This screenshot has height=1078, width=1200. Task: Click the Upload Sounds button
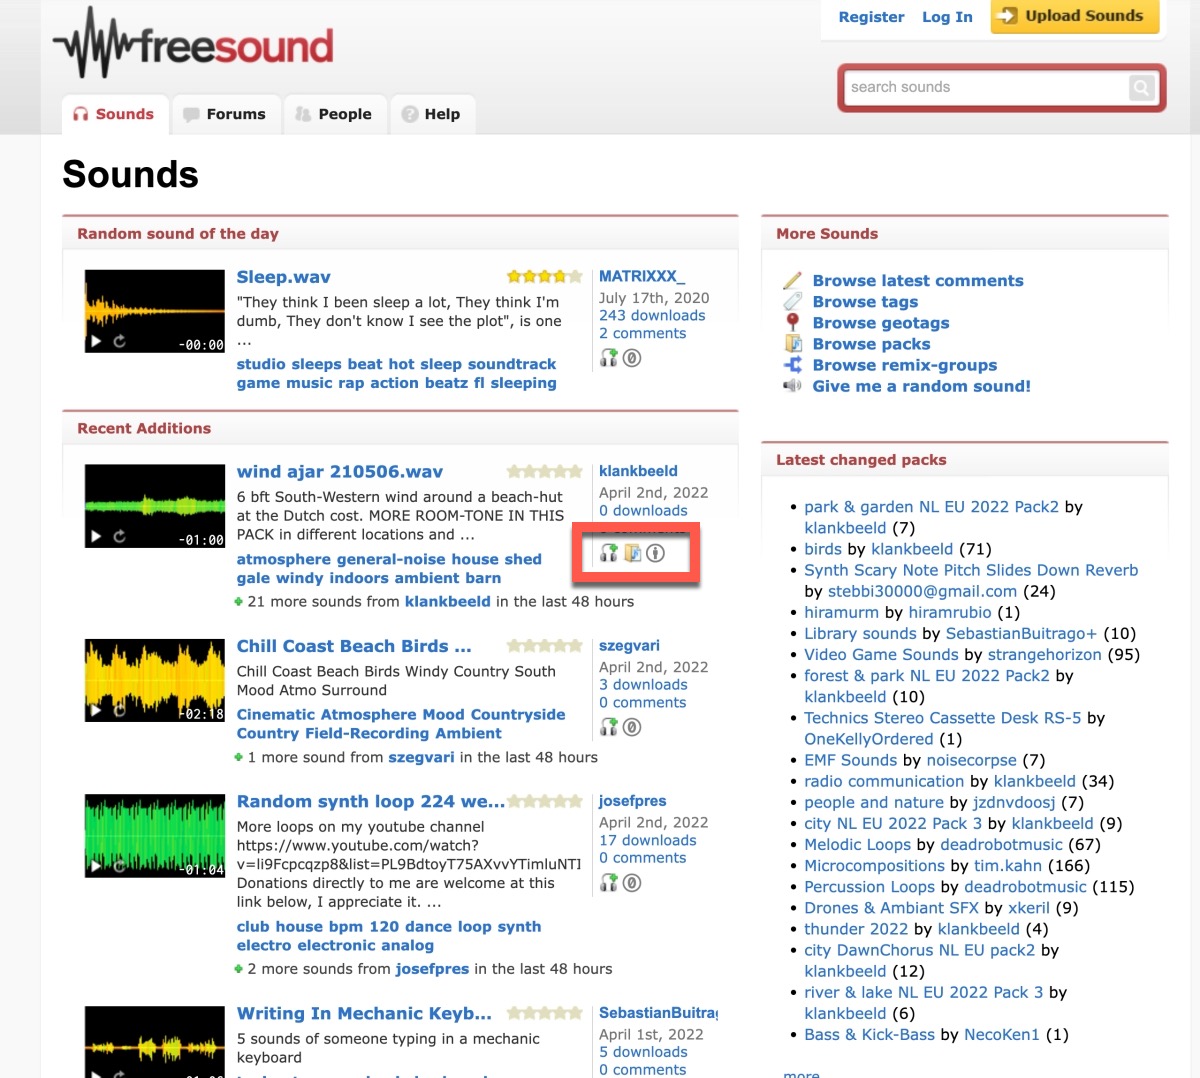(x=1075, y=16)
